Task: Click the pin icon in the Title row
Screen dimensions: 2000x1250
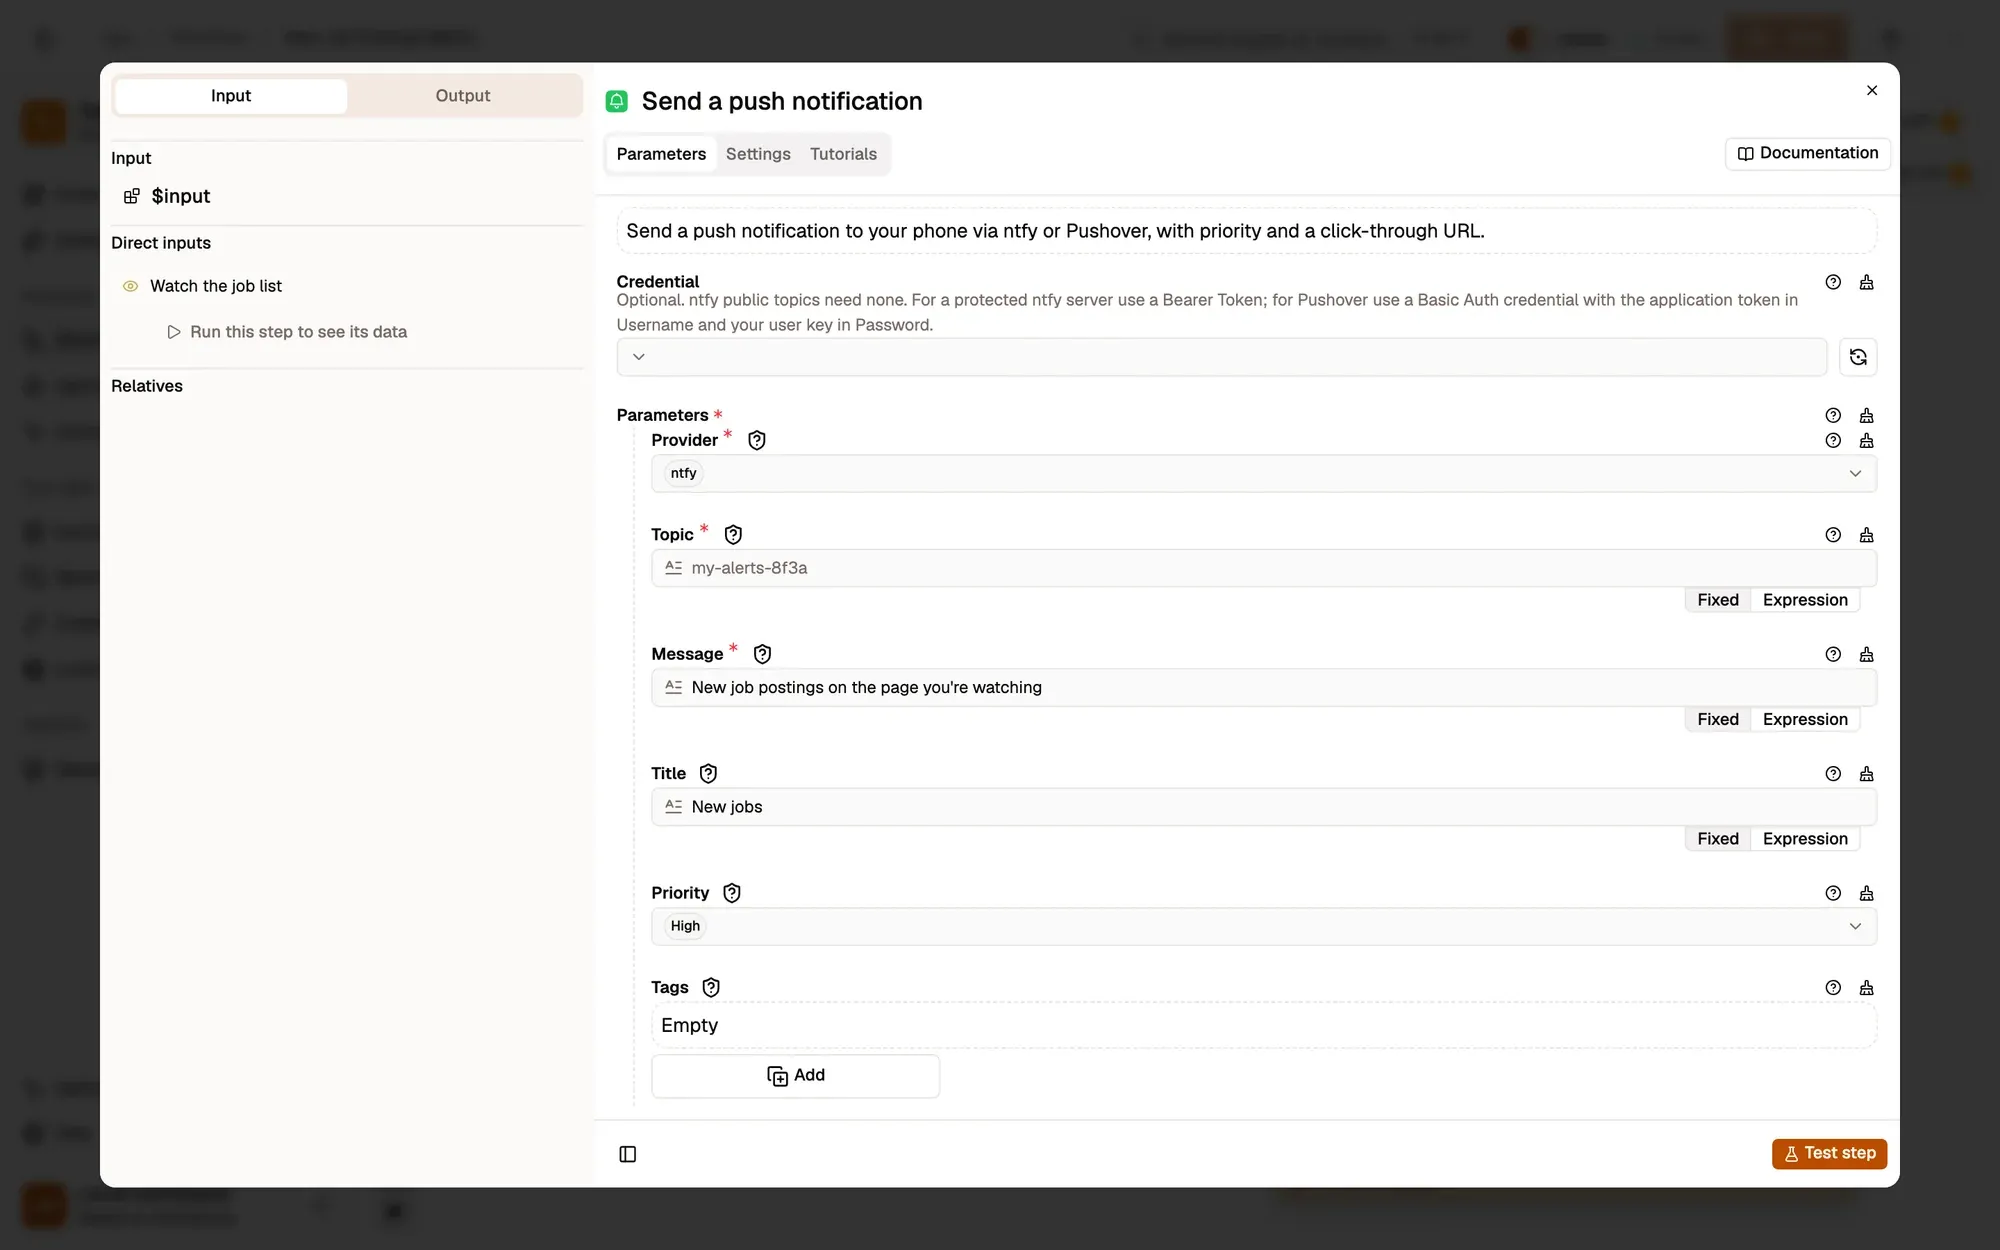Action: tap(1866, 774)
